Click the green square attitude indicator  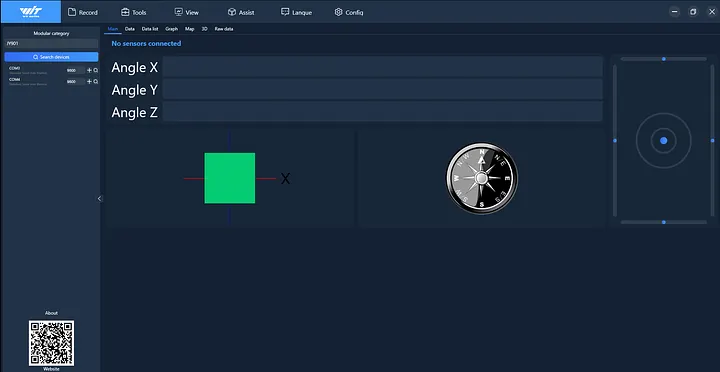point(230,178)
